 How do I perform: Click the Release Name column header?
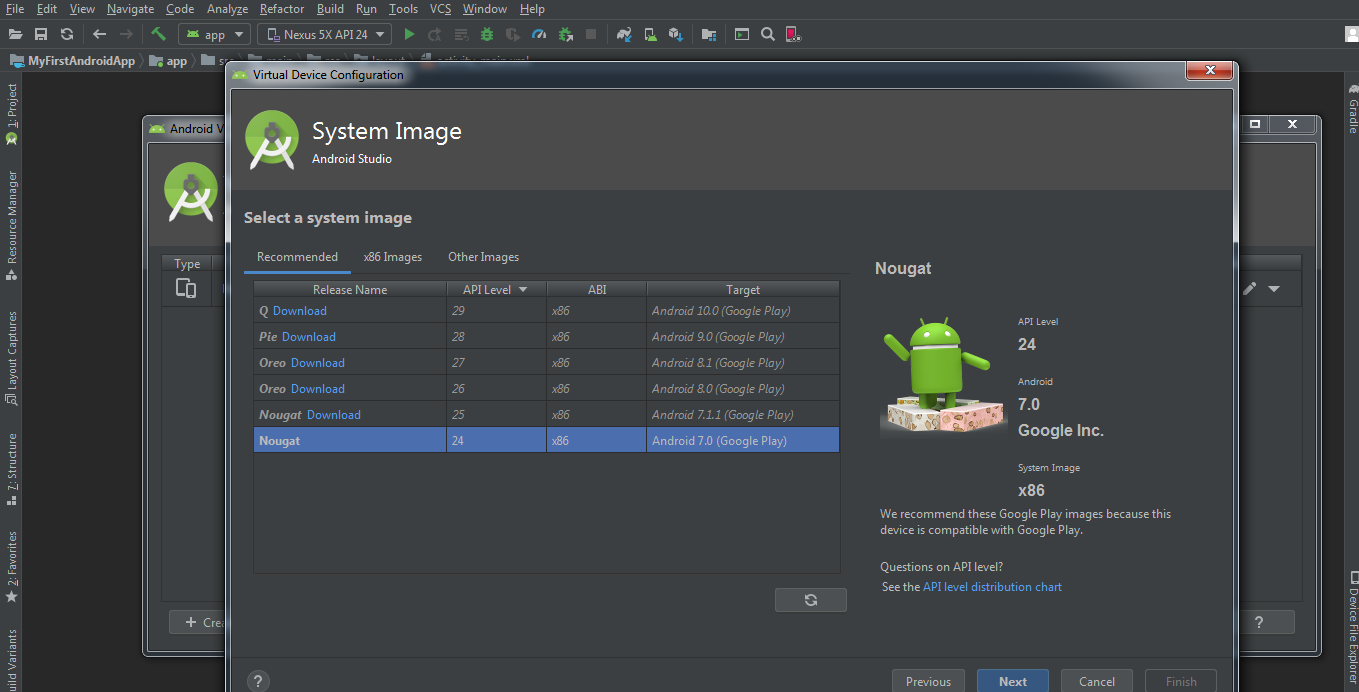tap(350, 289)
